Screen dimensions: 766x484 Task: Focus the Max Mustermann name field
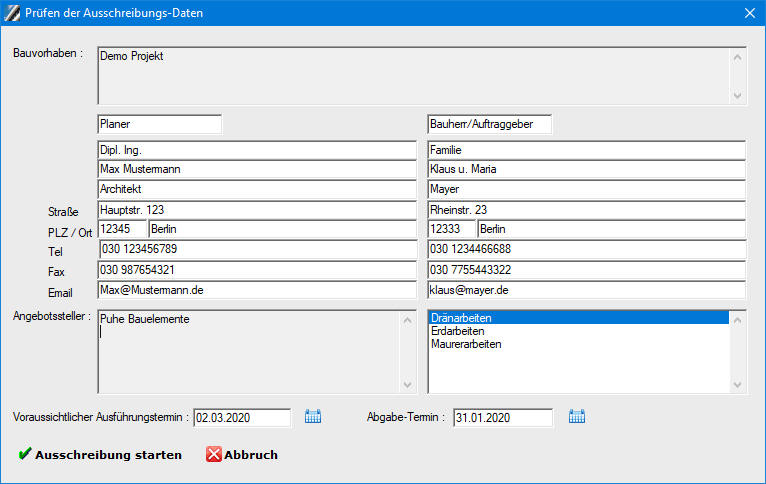click(257, 169)
